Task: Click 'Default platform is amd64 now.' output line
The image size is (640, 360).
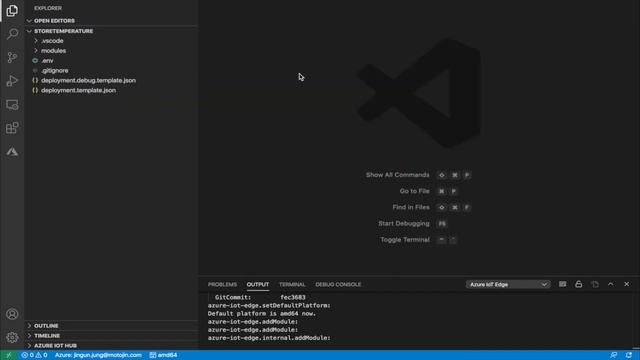Action: point(262,314)
